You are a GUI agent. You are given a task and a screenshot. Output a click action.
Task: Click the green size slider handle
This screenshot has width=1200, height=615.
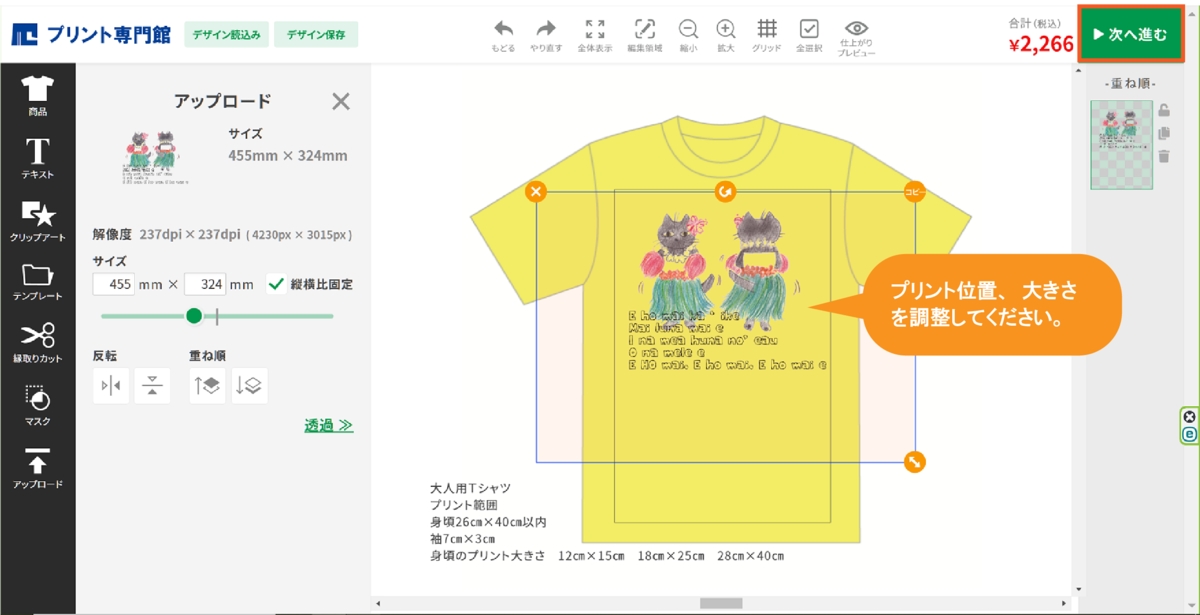click(x=194, y=316)
